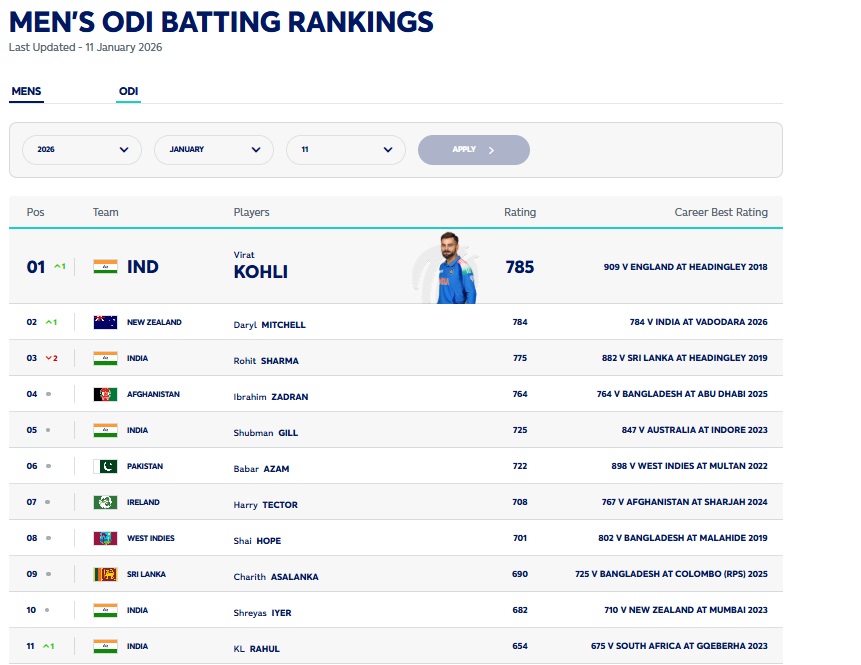Open the day 11 dropdown
Screen dimensions: 861x665
tap(346, 150)
